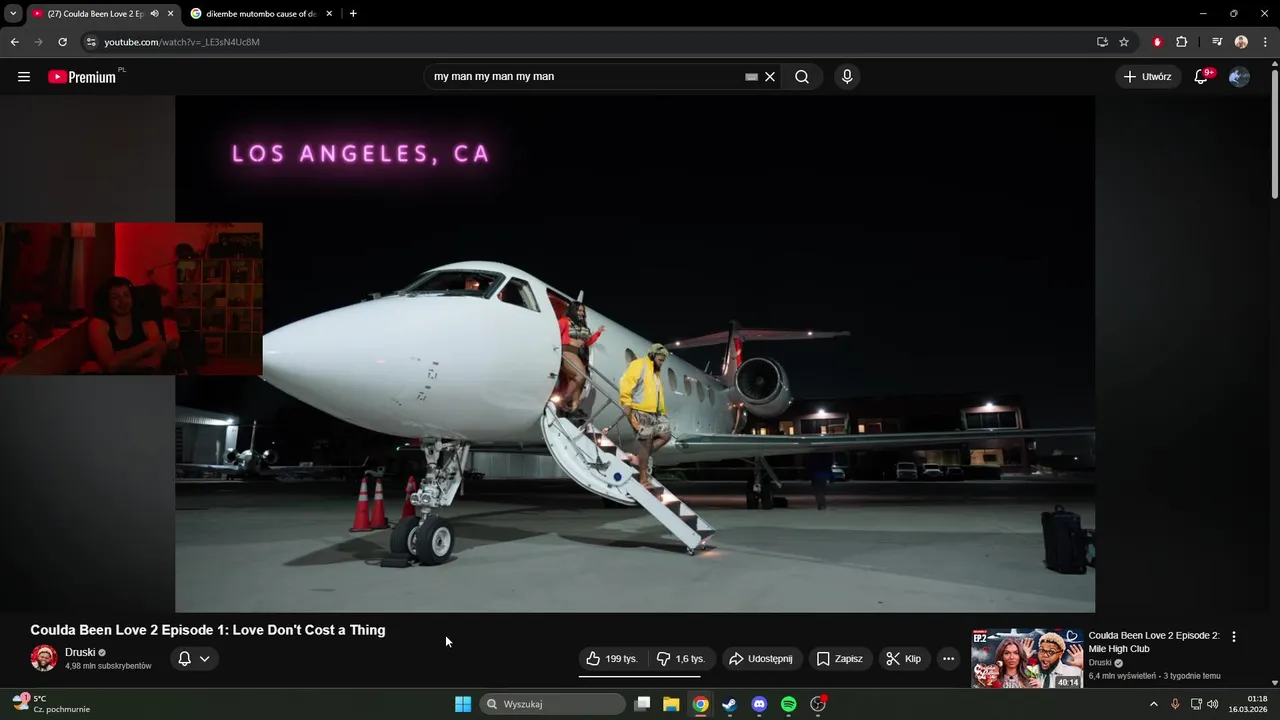Open Discord from the taskbar
The image size is (1280, 720).
(759, 704)
